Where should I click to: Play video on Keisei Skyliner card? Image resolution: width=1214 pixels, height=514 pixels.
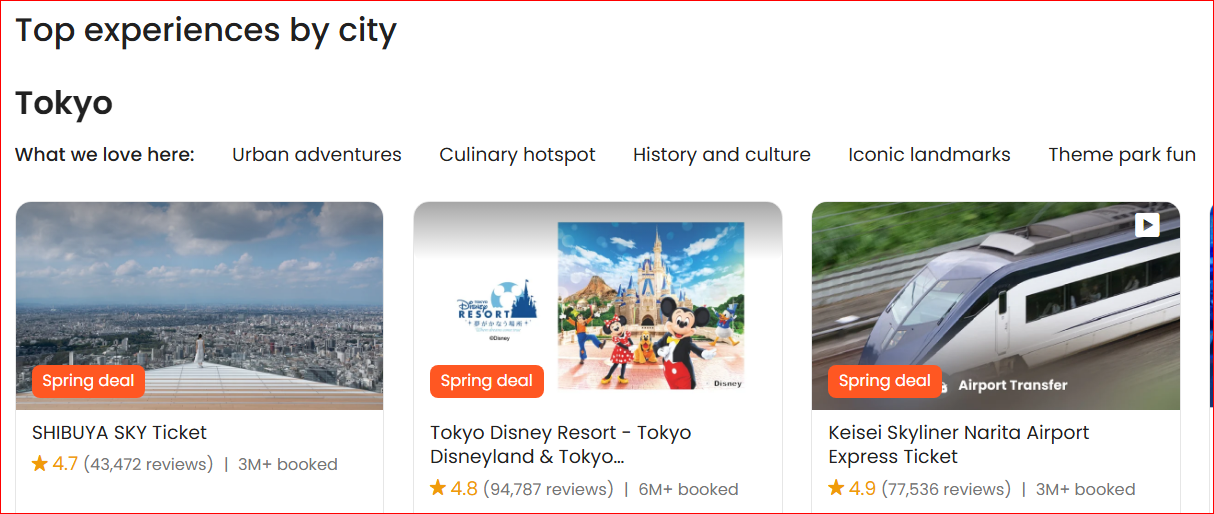tap(1147, 225)
